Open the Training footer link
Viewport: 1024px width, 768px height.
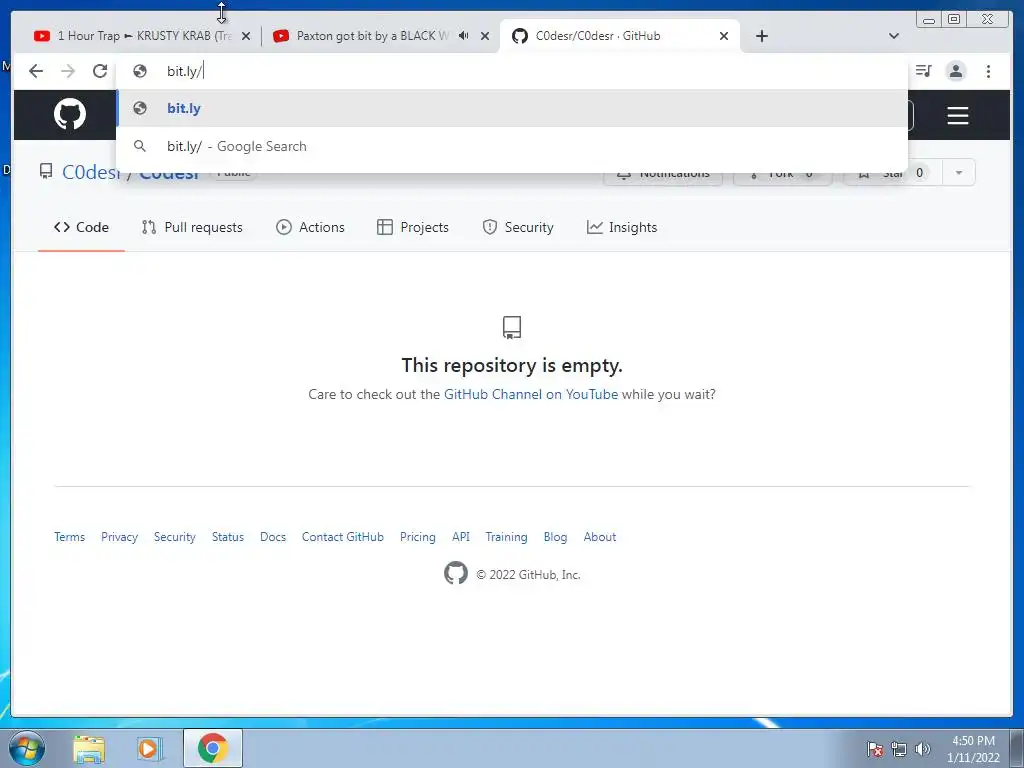506,537
